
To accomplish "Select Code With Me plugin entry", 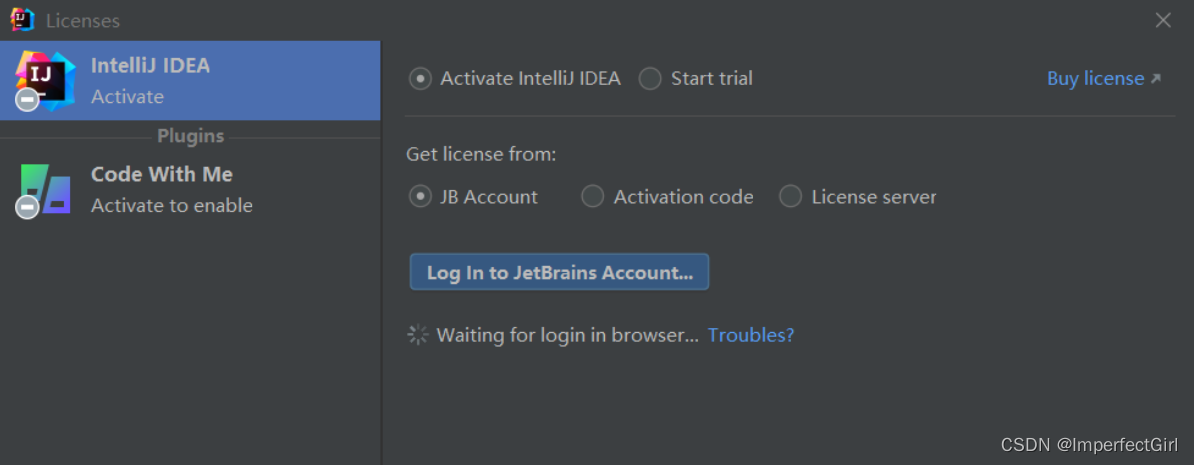I will pyautogui.click(x=190, y=190).
